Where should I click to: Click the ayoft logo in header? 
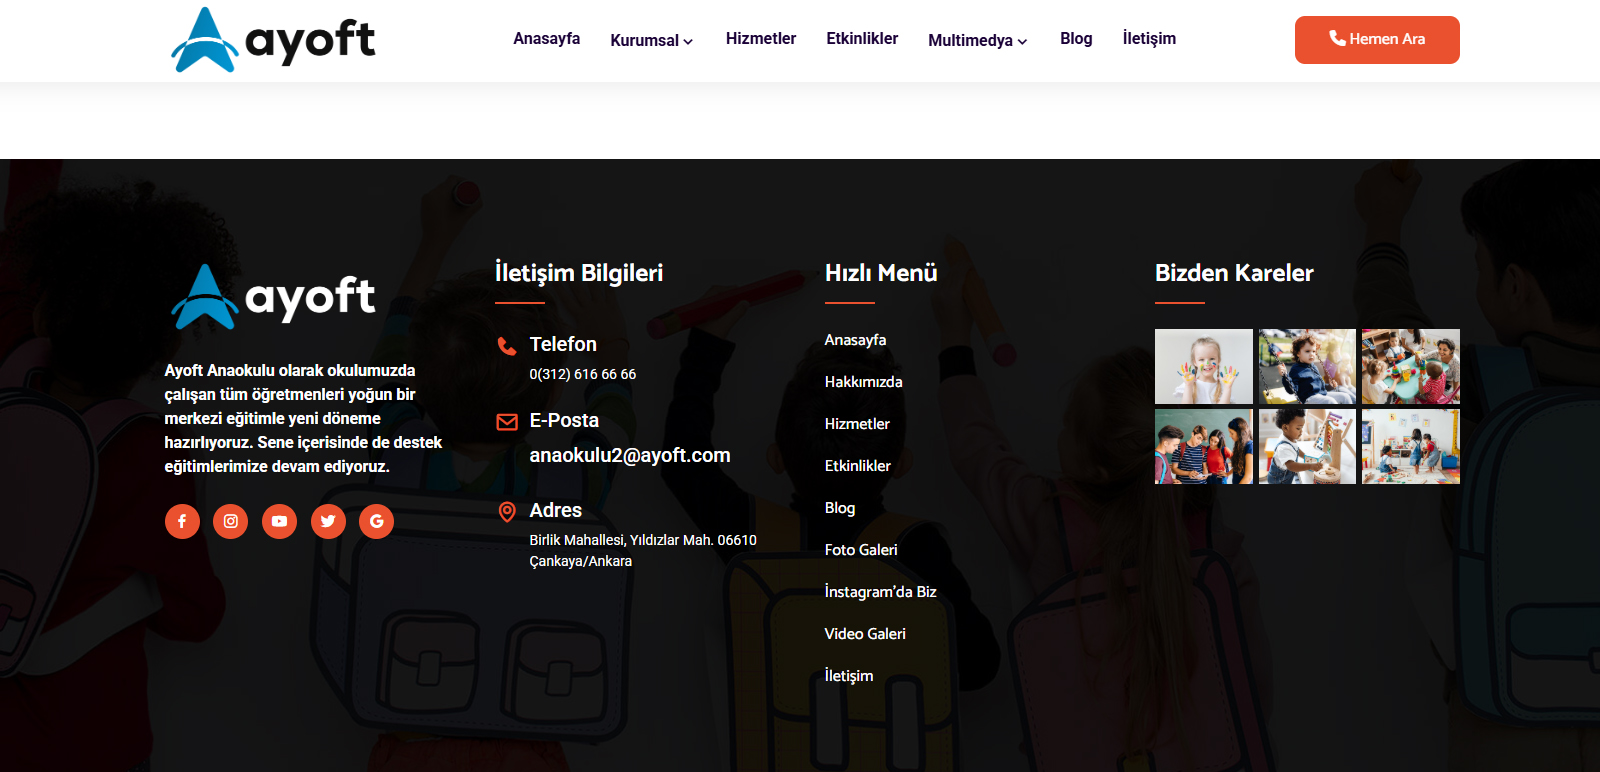click(x=273, y=40)
